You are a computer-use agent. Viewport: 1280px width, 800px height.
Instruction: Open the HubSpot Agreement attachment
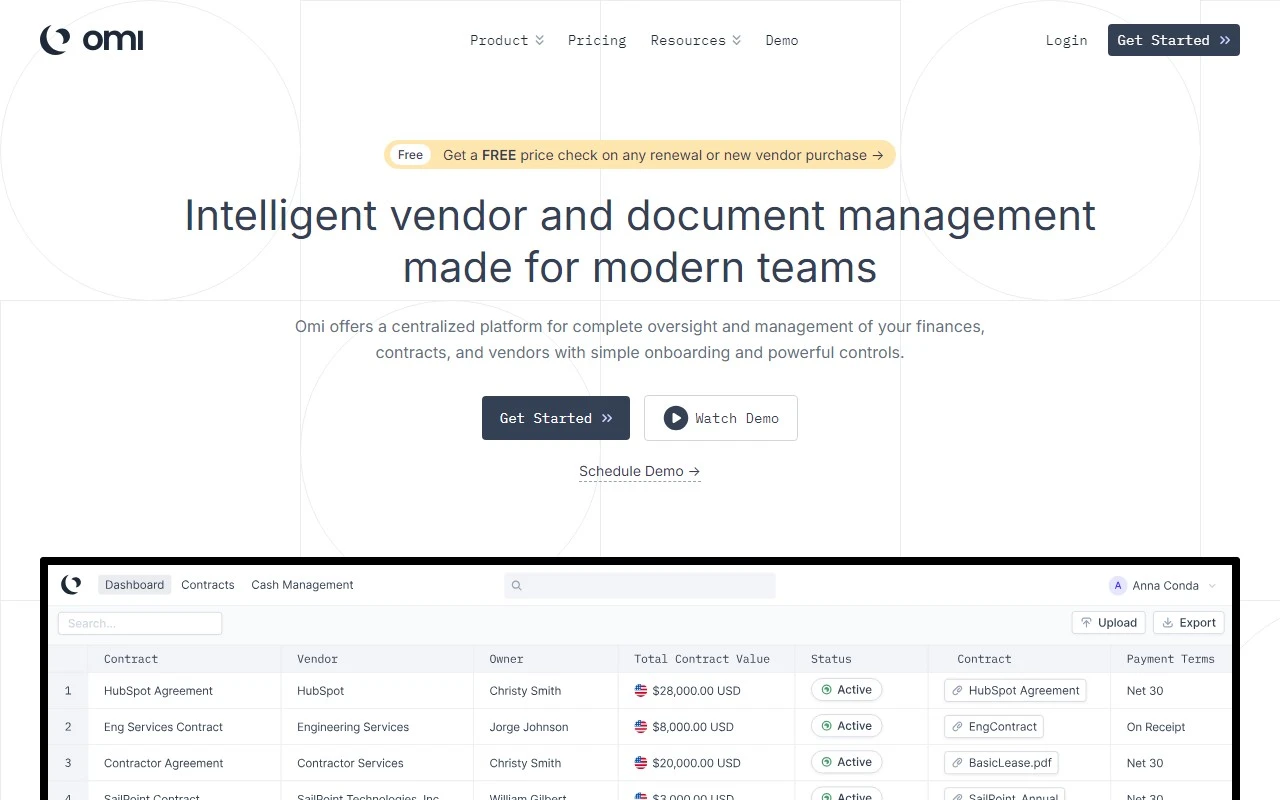tap(1015, 690)
